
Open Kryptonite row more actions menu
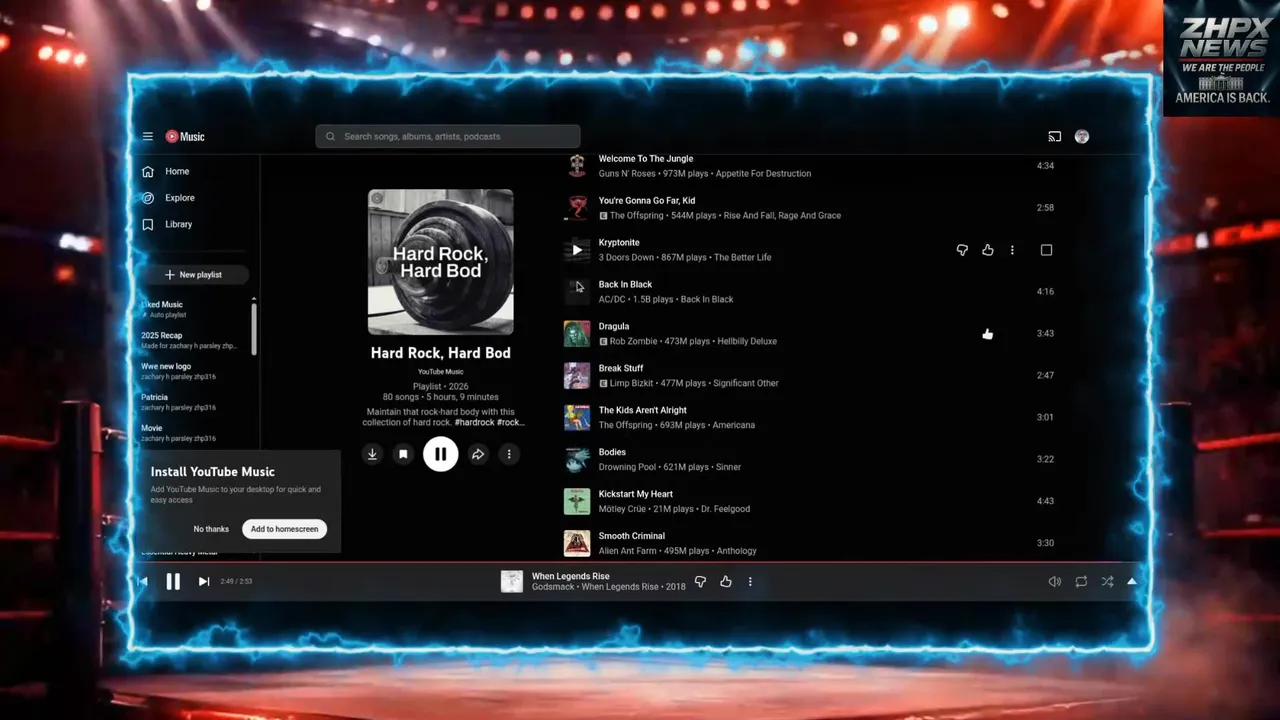(x=1012, y=250)
